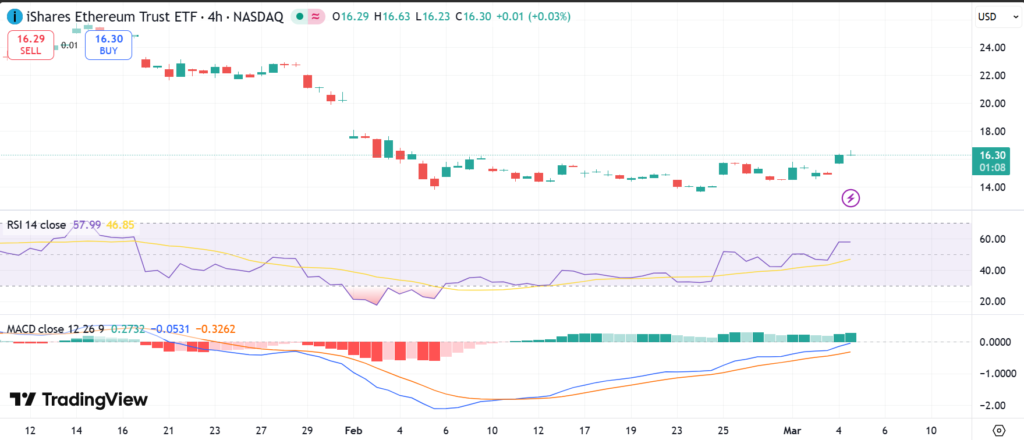Click the TradingView logo
The width and height of the screenshot is (1024, 440).
[x=78, y=400]
